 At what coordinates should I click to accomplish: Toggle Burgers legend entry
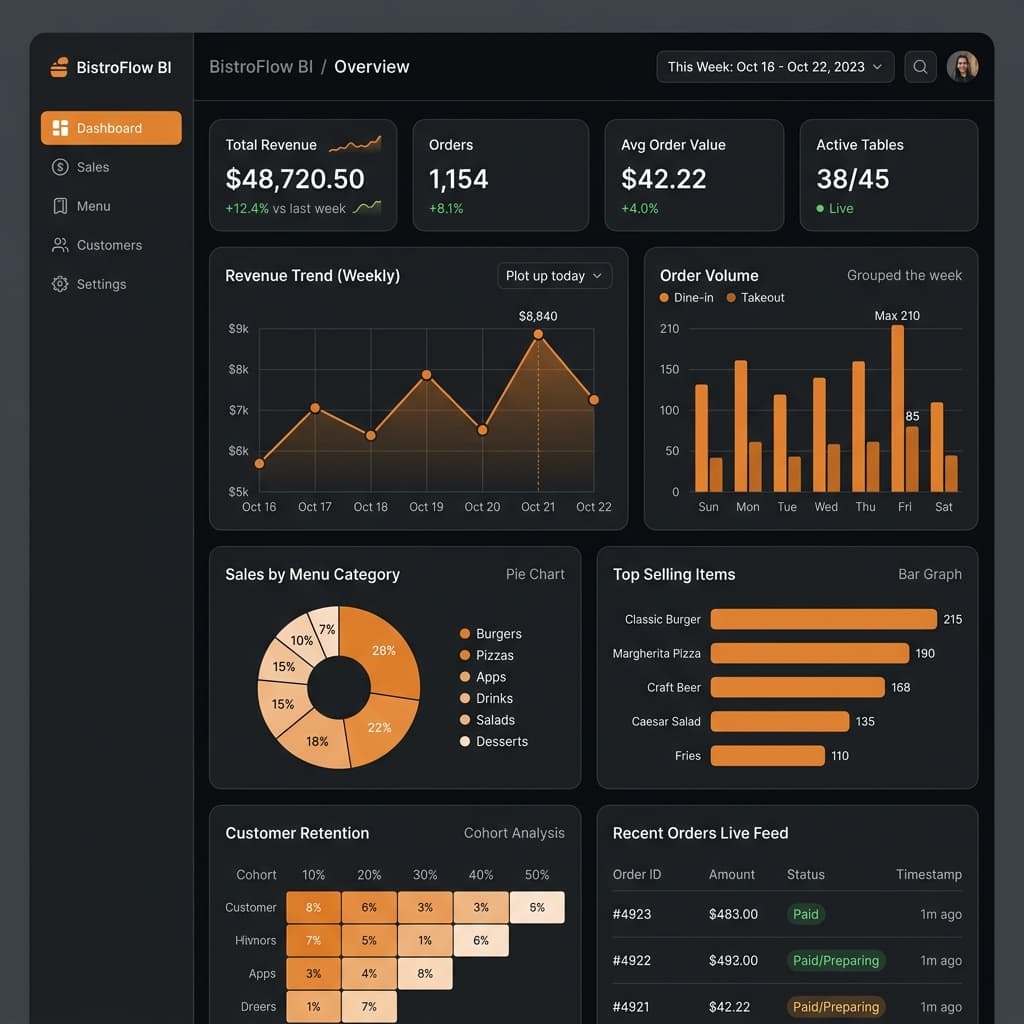tap(490, 633)
